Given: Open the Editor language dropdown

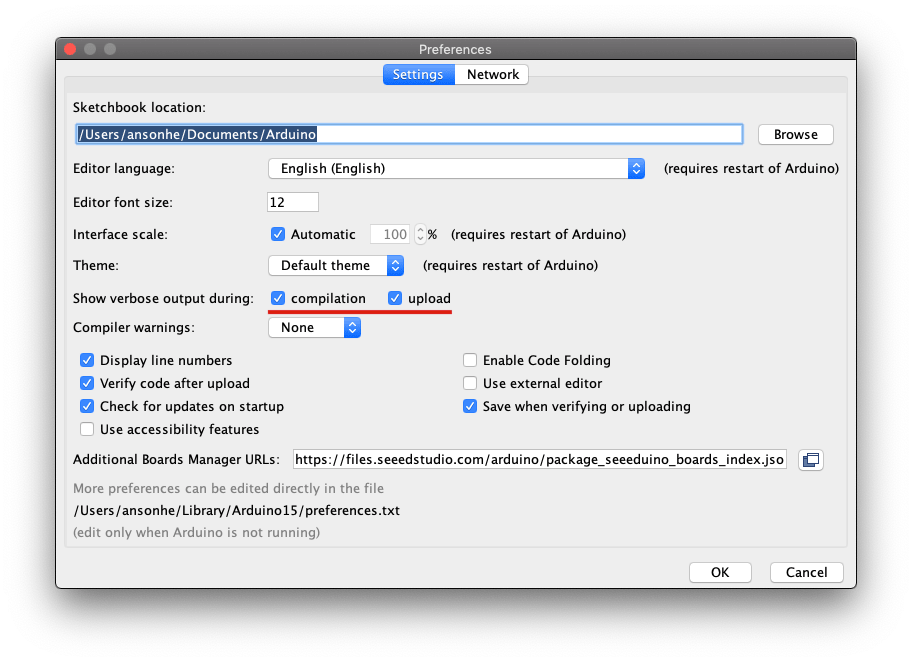Looking at the screenshot, I should tap(456, 169).
